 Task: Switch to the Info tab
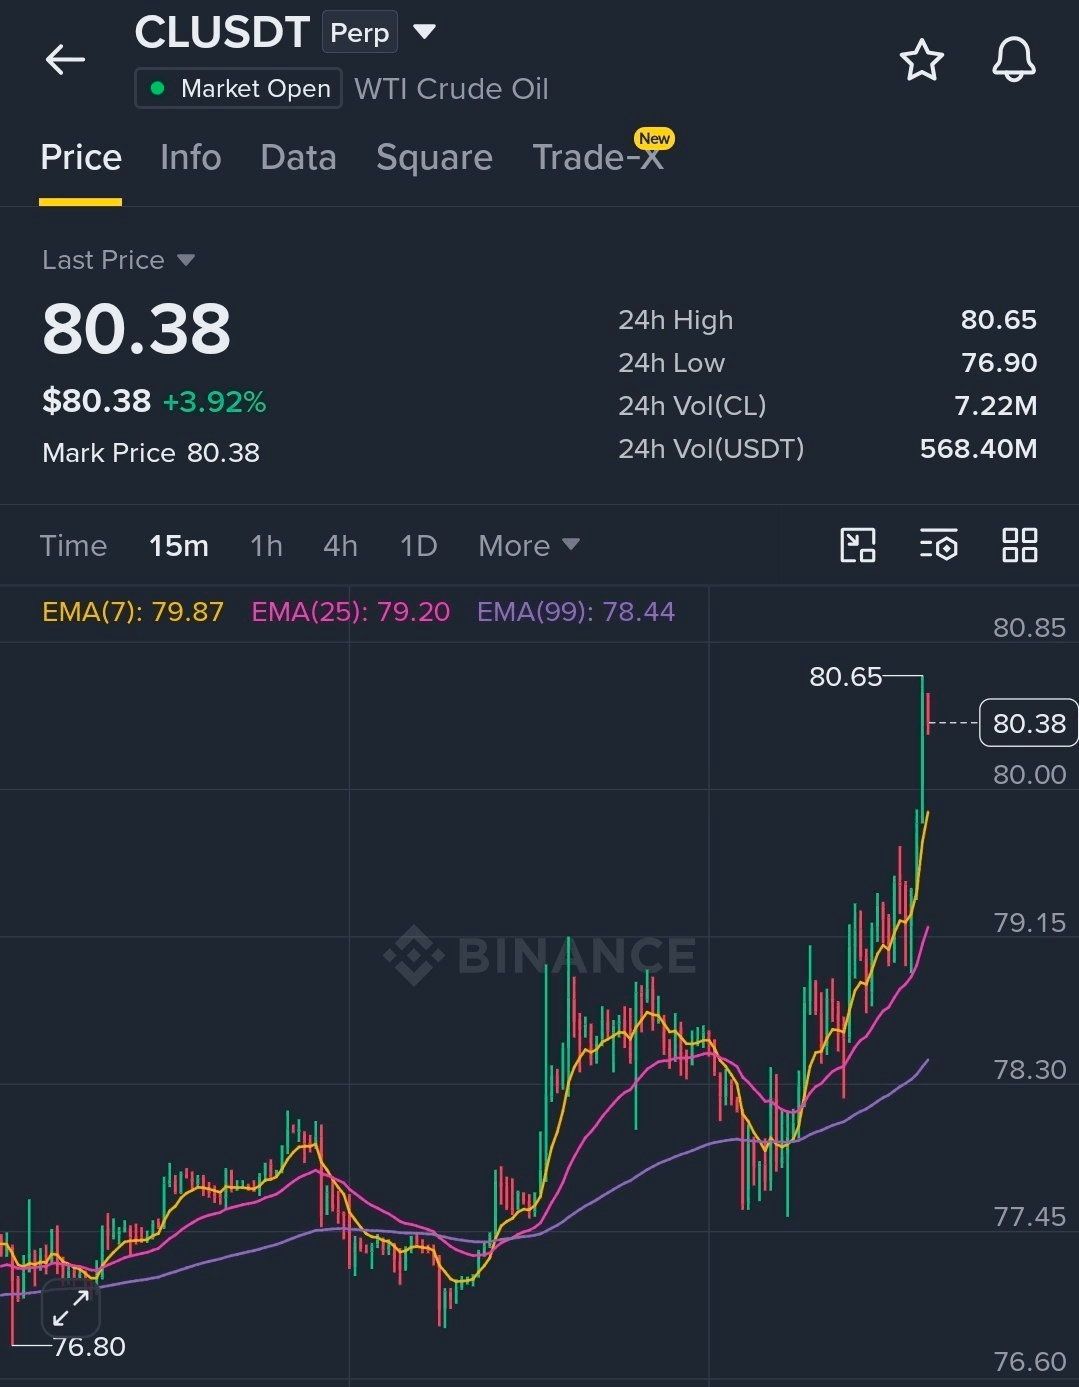point(190,158)
